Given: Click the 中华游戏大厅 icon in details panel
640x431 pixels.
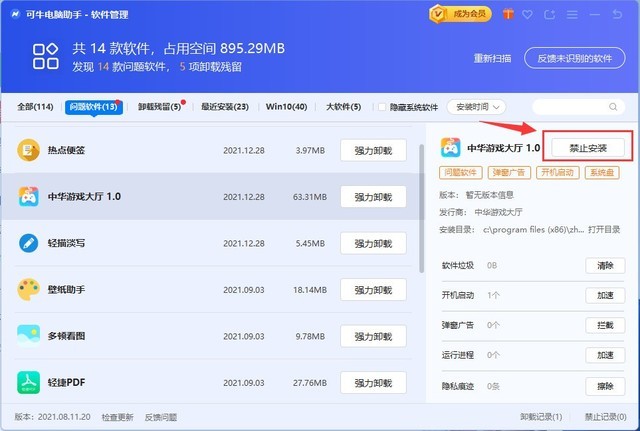Looking at the screenshot, I should 451,148.
